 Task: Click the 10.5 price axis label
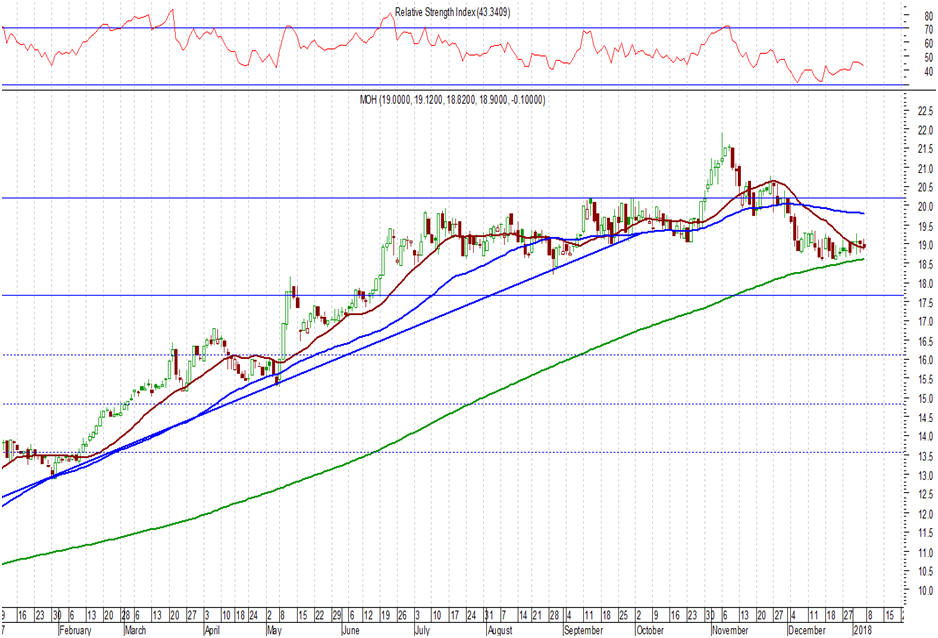click(x=925, y=572)
